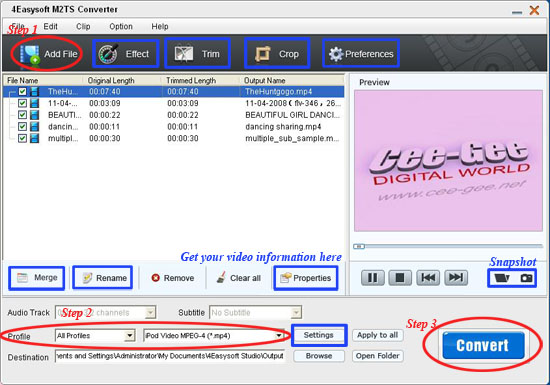This screenshot has width=550, height=385.
Task: Minimize the 4Easysoft M2TS Converter window
Action: coord(517,12)
